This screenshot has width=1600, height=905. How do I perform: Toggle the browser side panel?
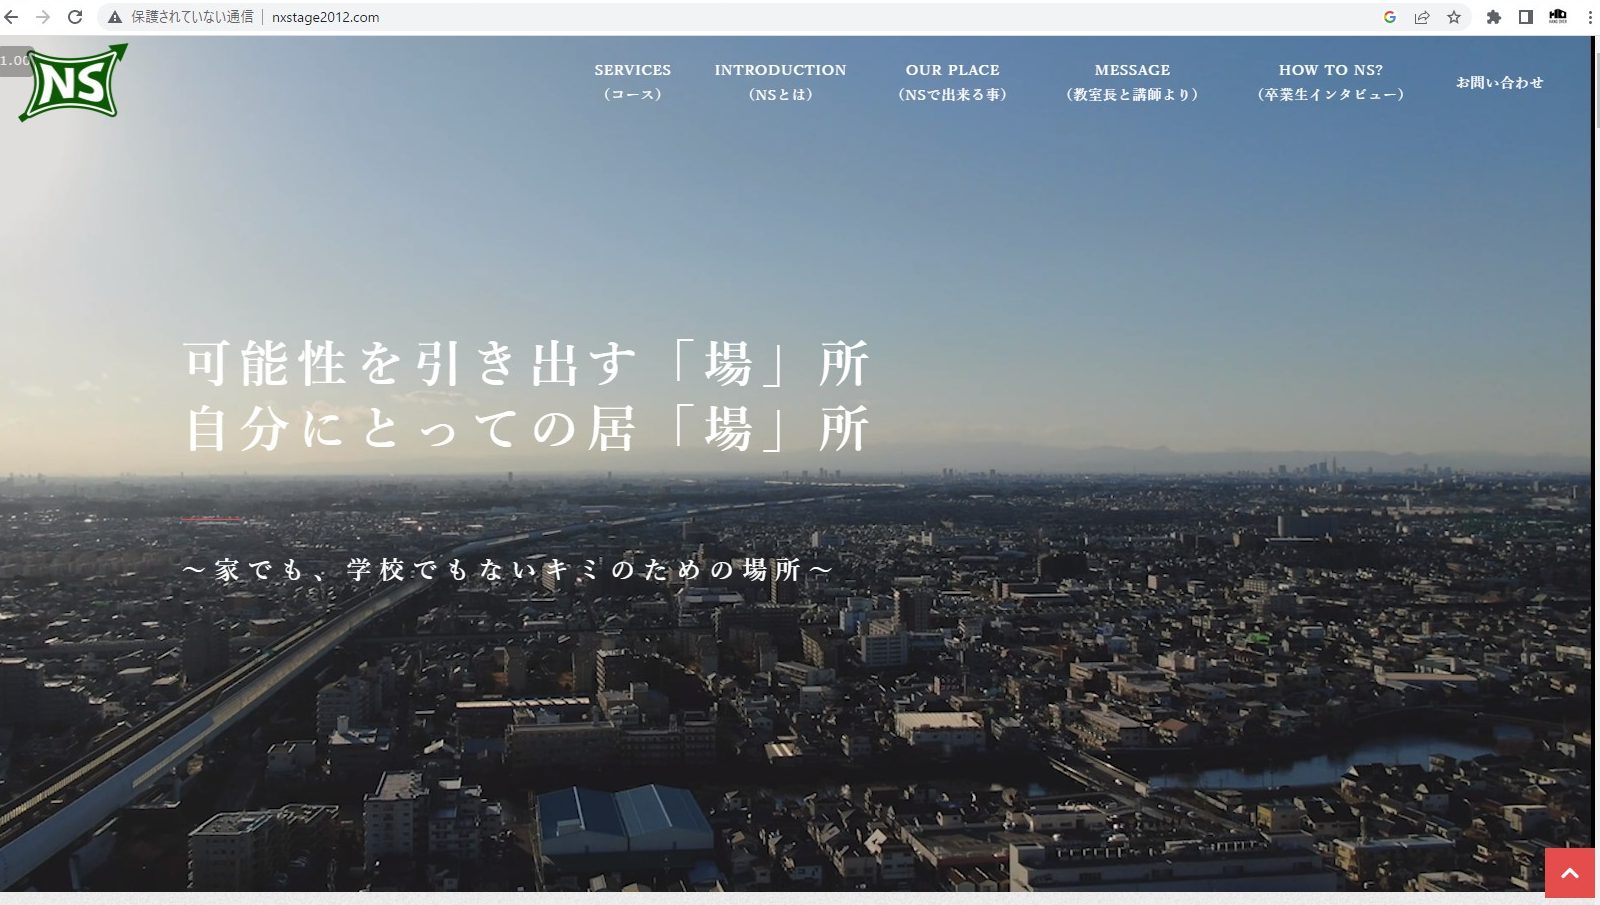(1526, 17)
